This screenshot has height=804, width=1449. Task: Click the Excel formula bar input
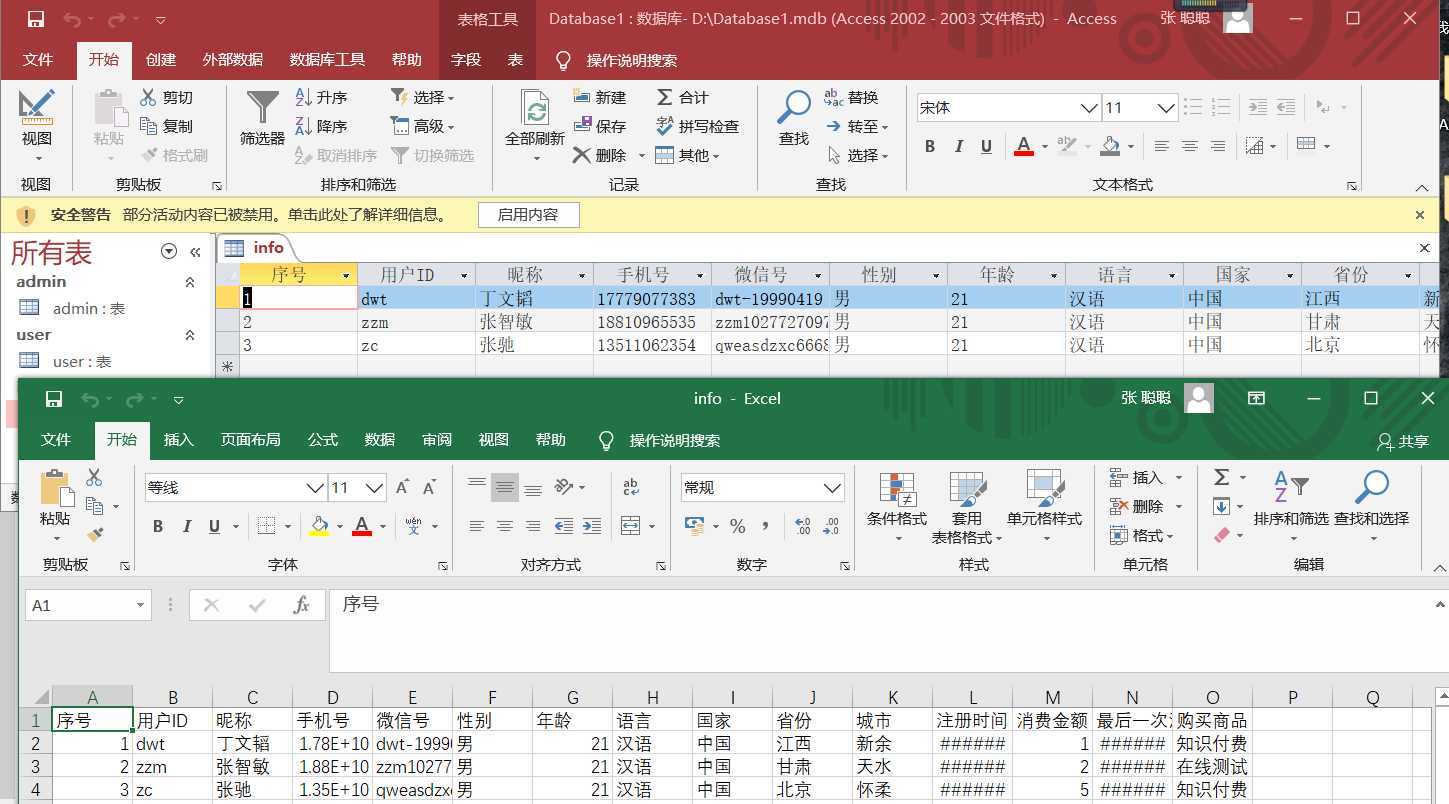pyautogui.click(x=889, y=630)
